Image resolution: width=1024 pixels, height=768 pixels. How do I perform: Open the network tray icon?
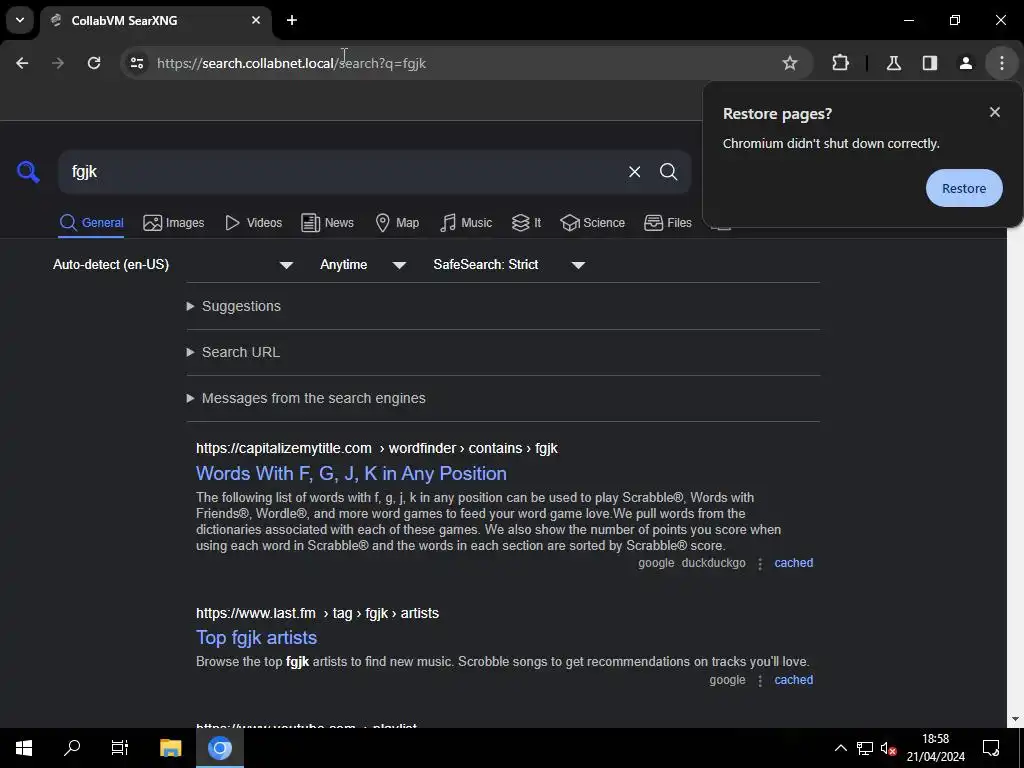tap(865, 748)
